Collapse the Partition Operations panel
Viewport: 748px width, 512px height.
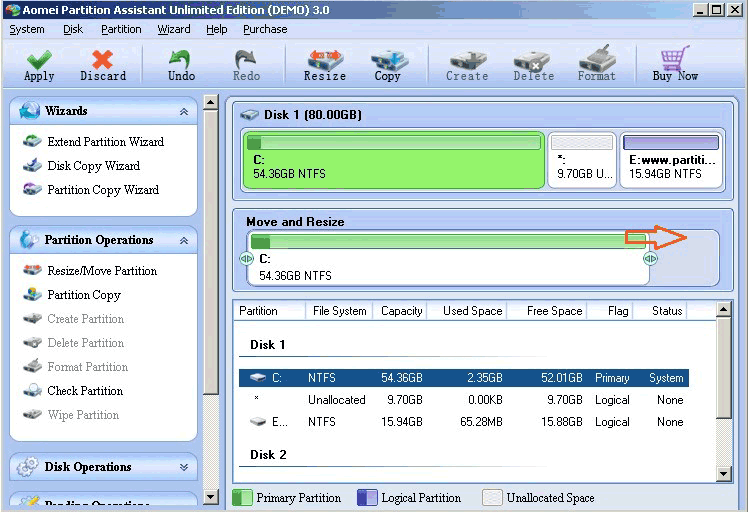coord(184,240)
